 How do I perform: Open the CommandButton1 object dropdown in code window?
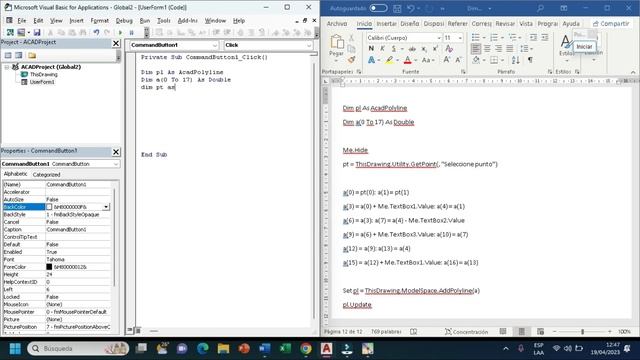coord(215,45)
